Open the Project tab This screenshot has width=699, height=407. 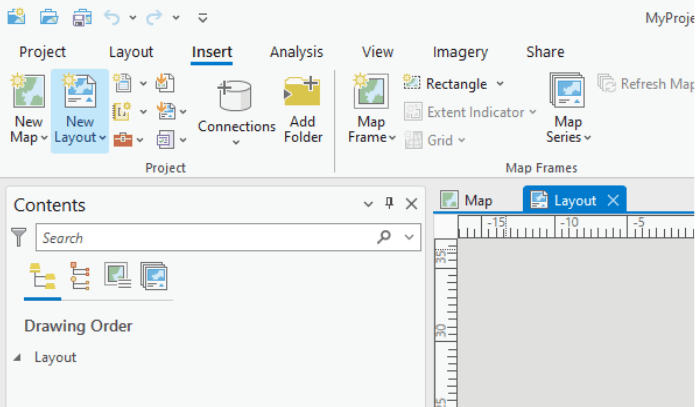43,52
